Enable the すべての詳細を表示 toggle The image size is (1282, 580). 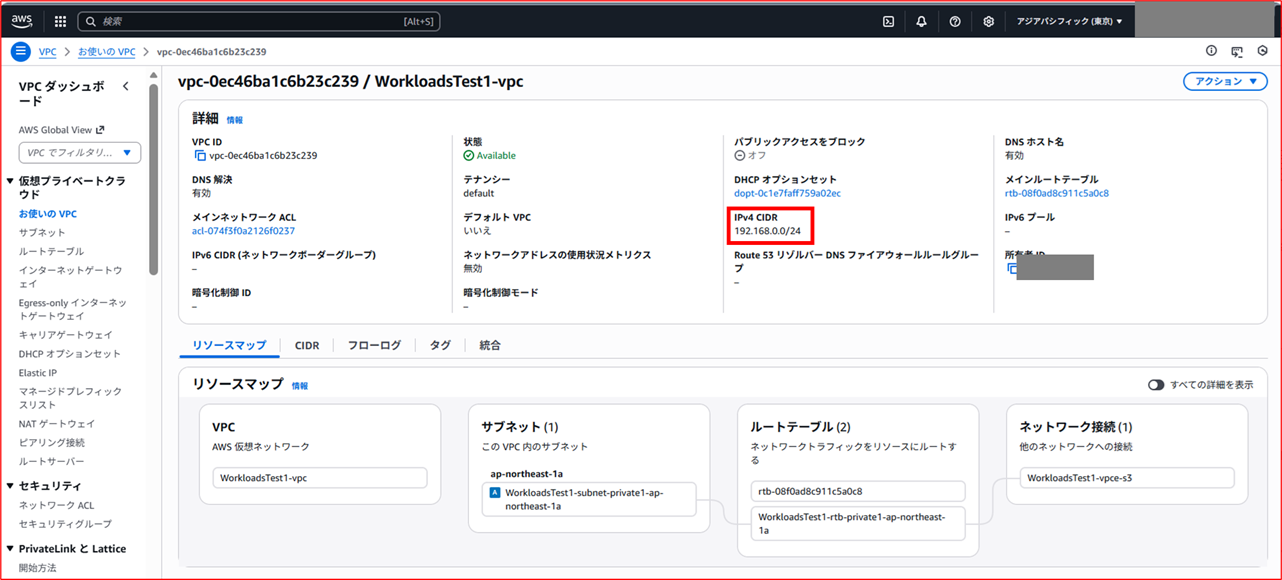tap(1156, 384)
